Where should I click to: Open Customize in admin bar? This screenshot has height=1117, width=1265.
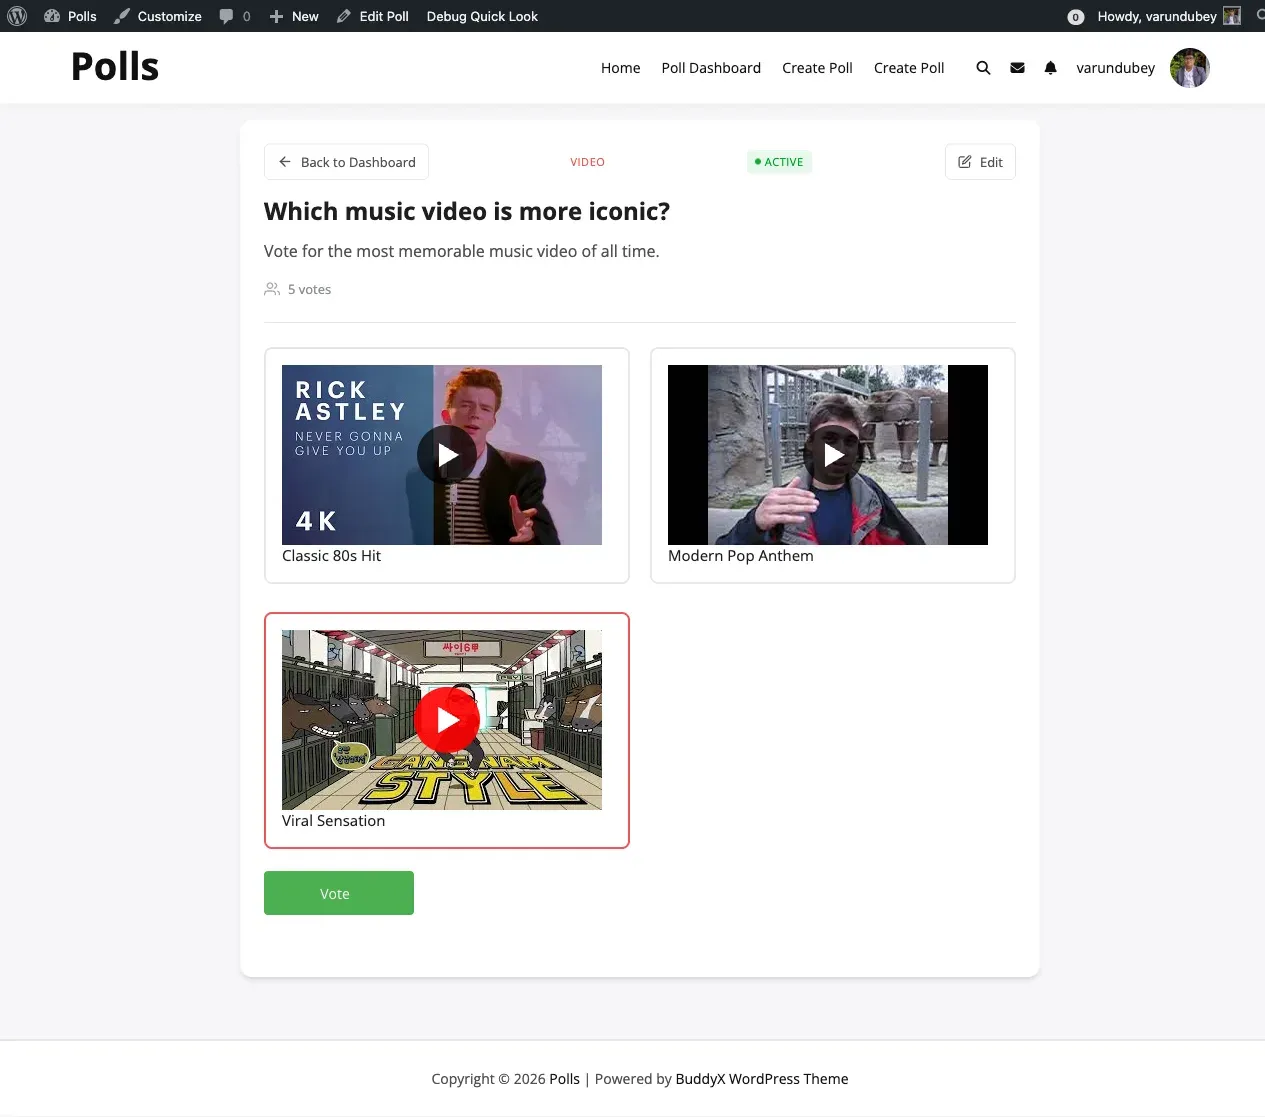[x=158, y=16]
